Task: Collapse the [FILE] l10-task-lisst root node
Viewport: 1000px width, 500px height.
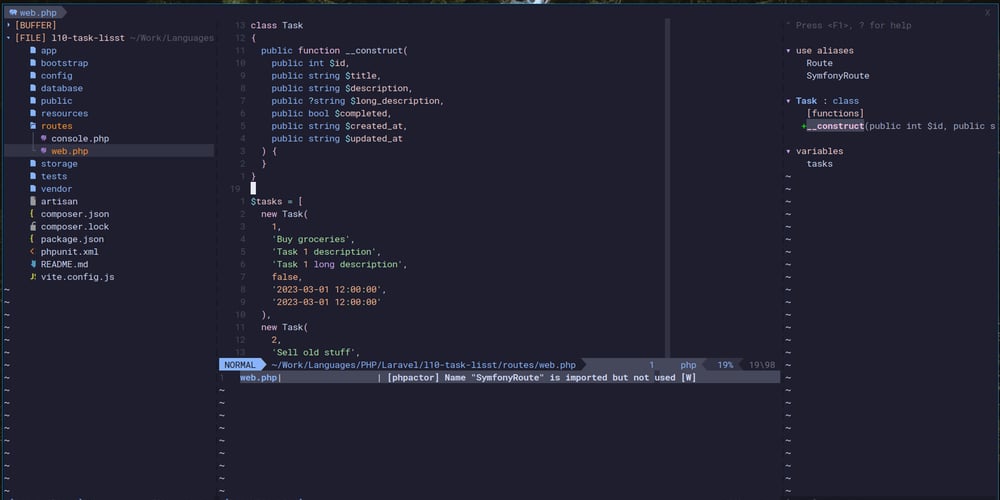Action: 9,38
